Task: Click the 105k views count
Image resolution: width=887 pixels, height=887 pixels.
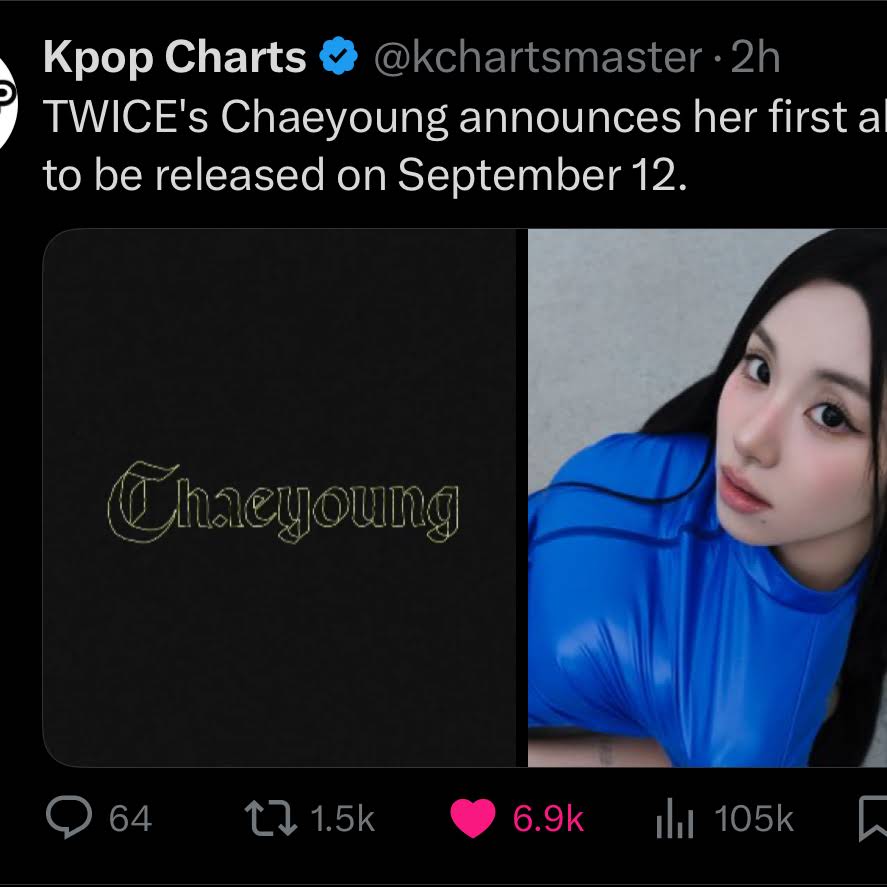Action: [753, 818]
